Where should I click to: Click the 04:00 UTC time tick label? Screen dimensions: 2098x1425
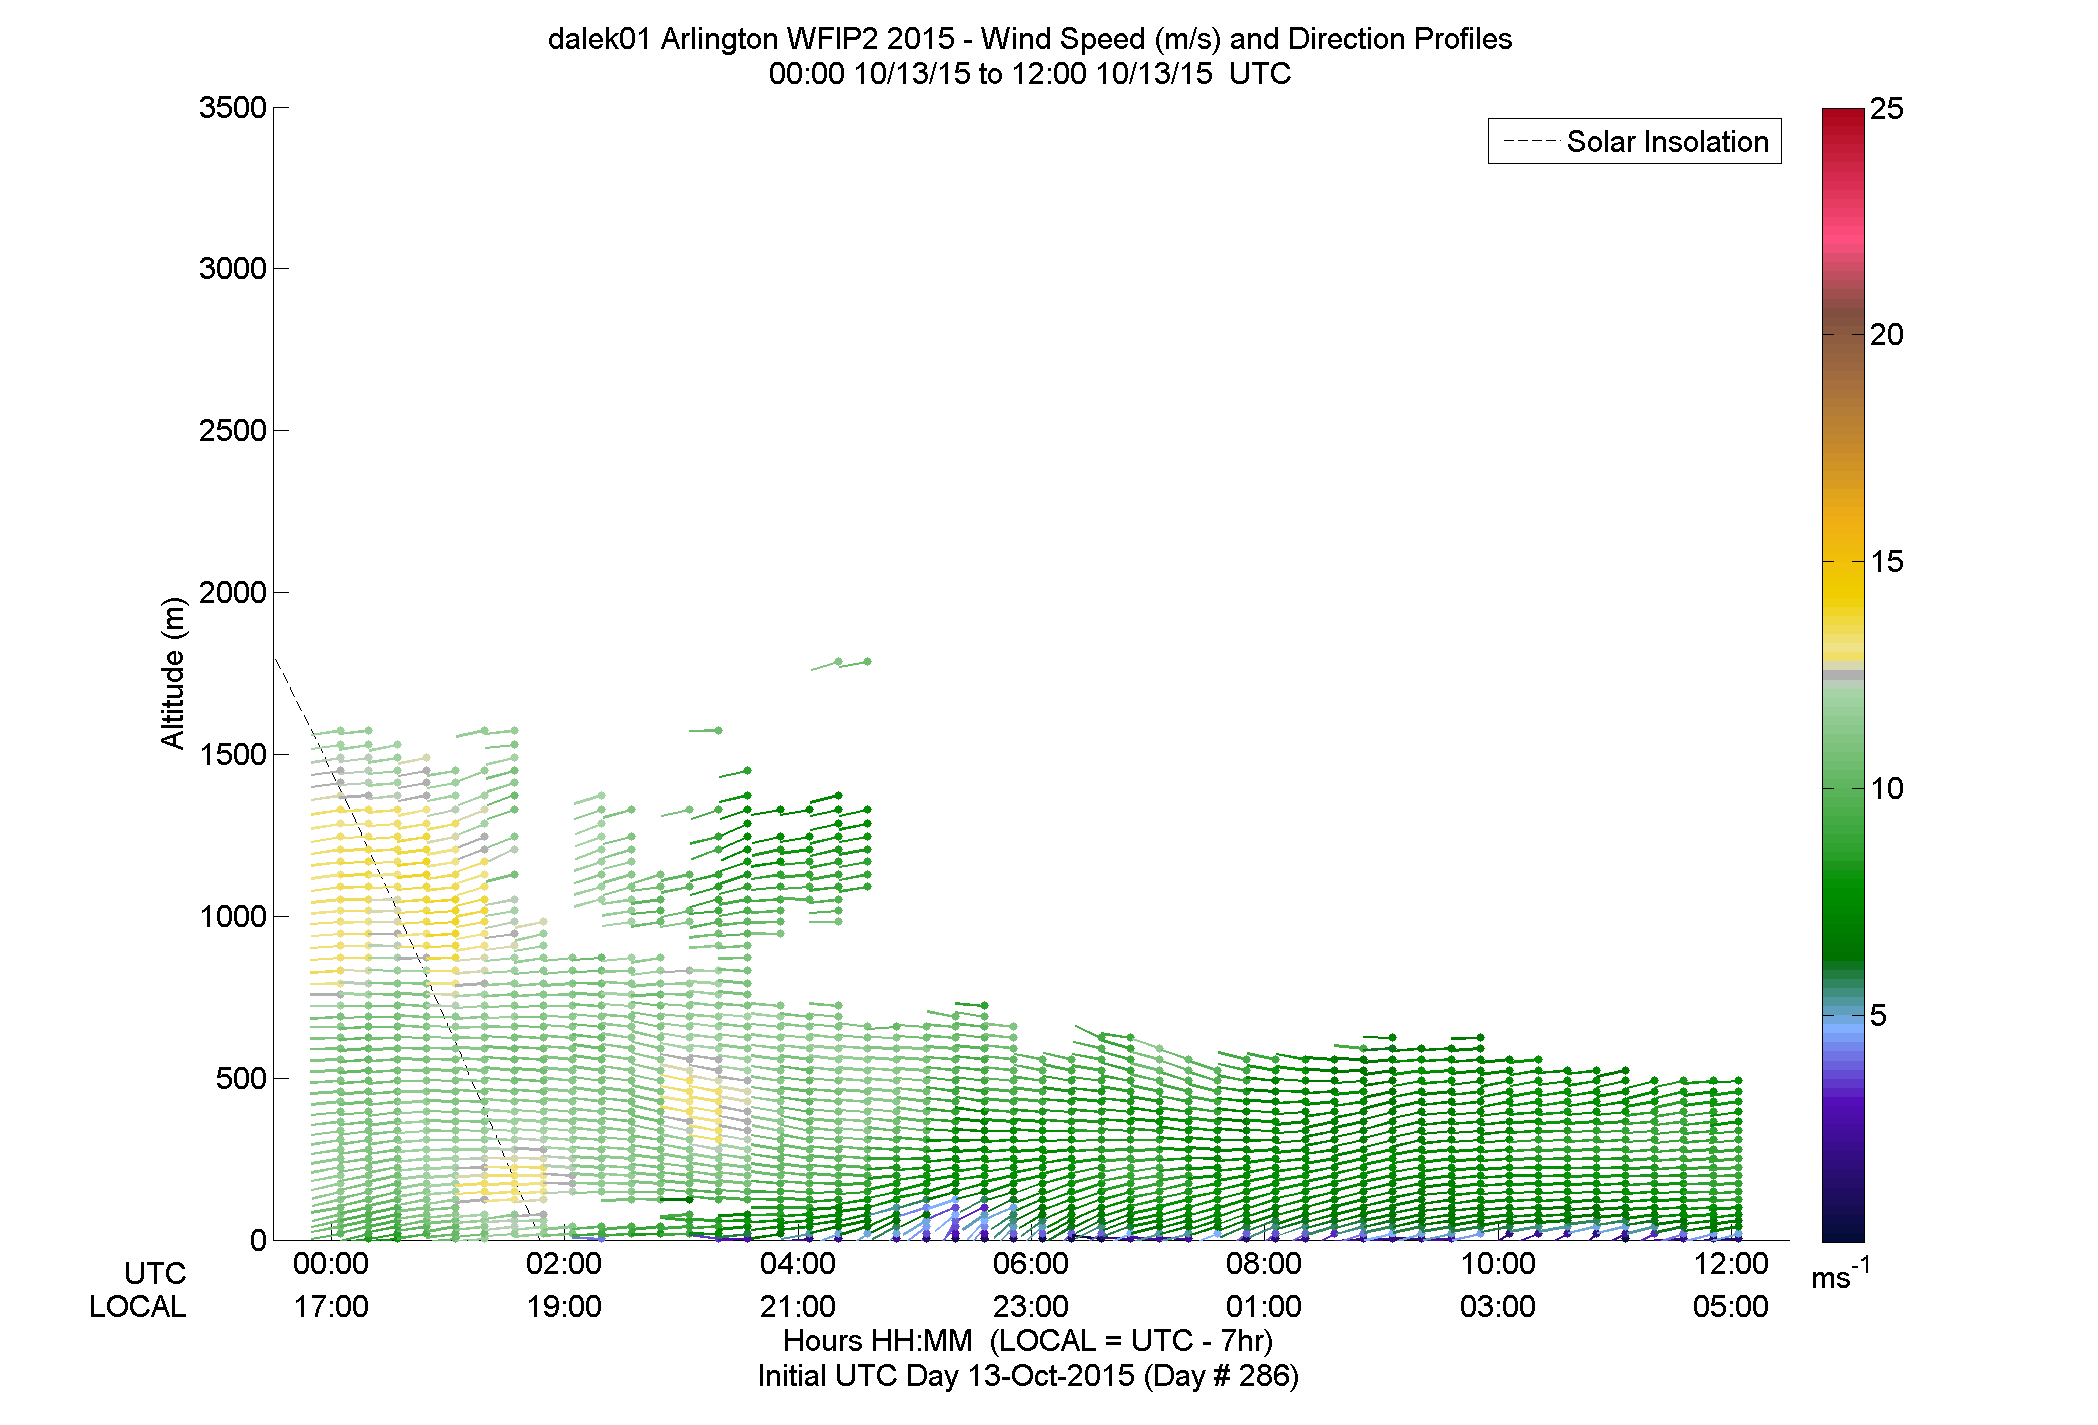(x=797, y=1264)
